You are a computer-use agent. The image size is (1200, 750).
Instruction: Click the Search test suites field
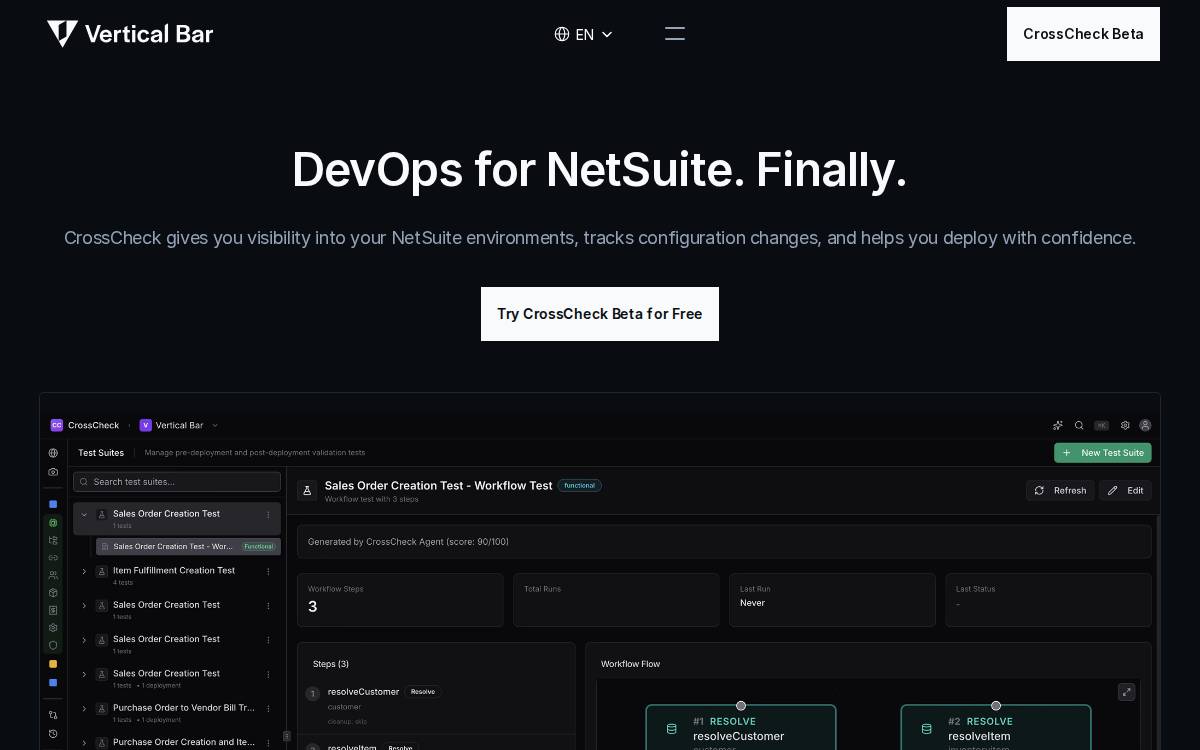click(x=177, y=482)
